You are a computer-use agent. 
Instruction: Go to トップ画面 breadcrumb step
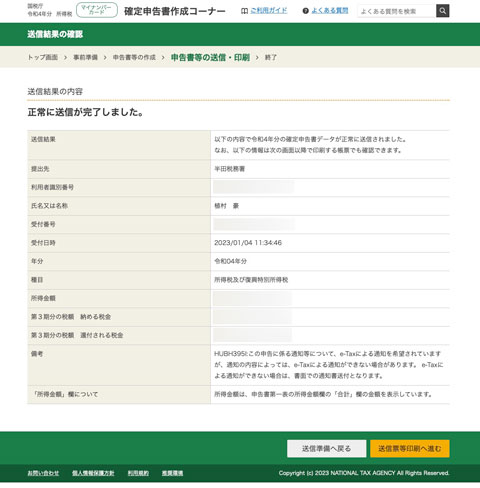(43, 57)
